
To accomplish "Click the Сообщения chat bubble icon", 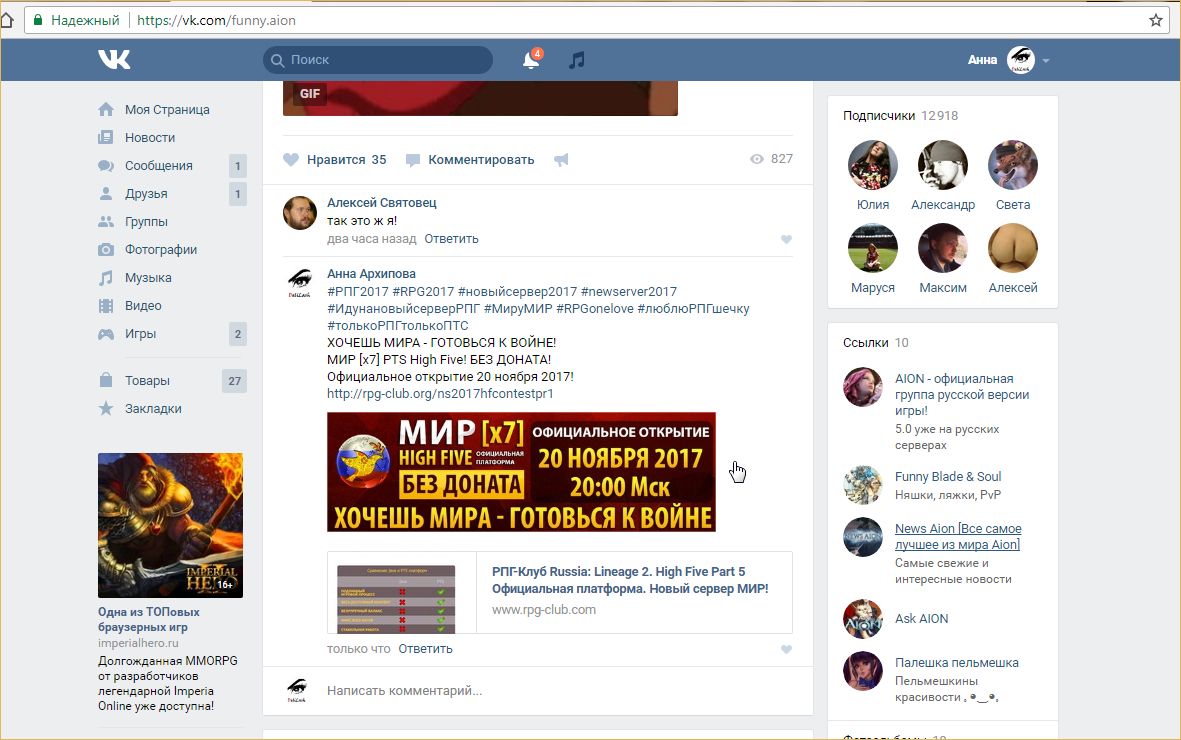I will point(106,166).
